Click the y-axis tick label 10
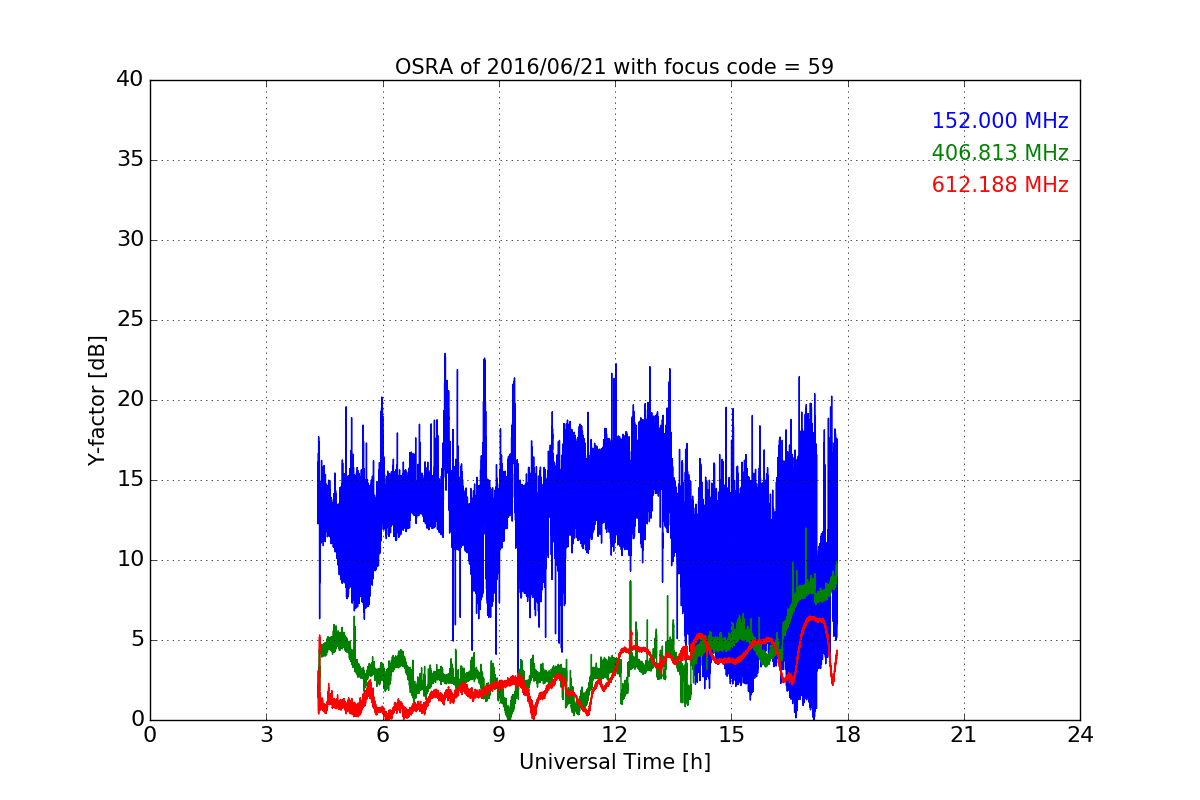1200x800 pixels. 130,560
